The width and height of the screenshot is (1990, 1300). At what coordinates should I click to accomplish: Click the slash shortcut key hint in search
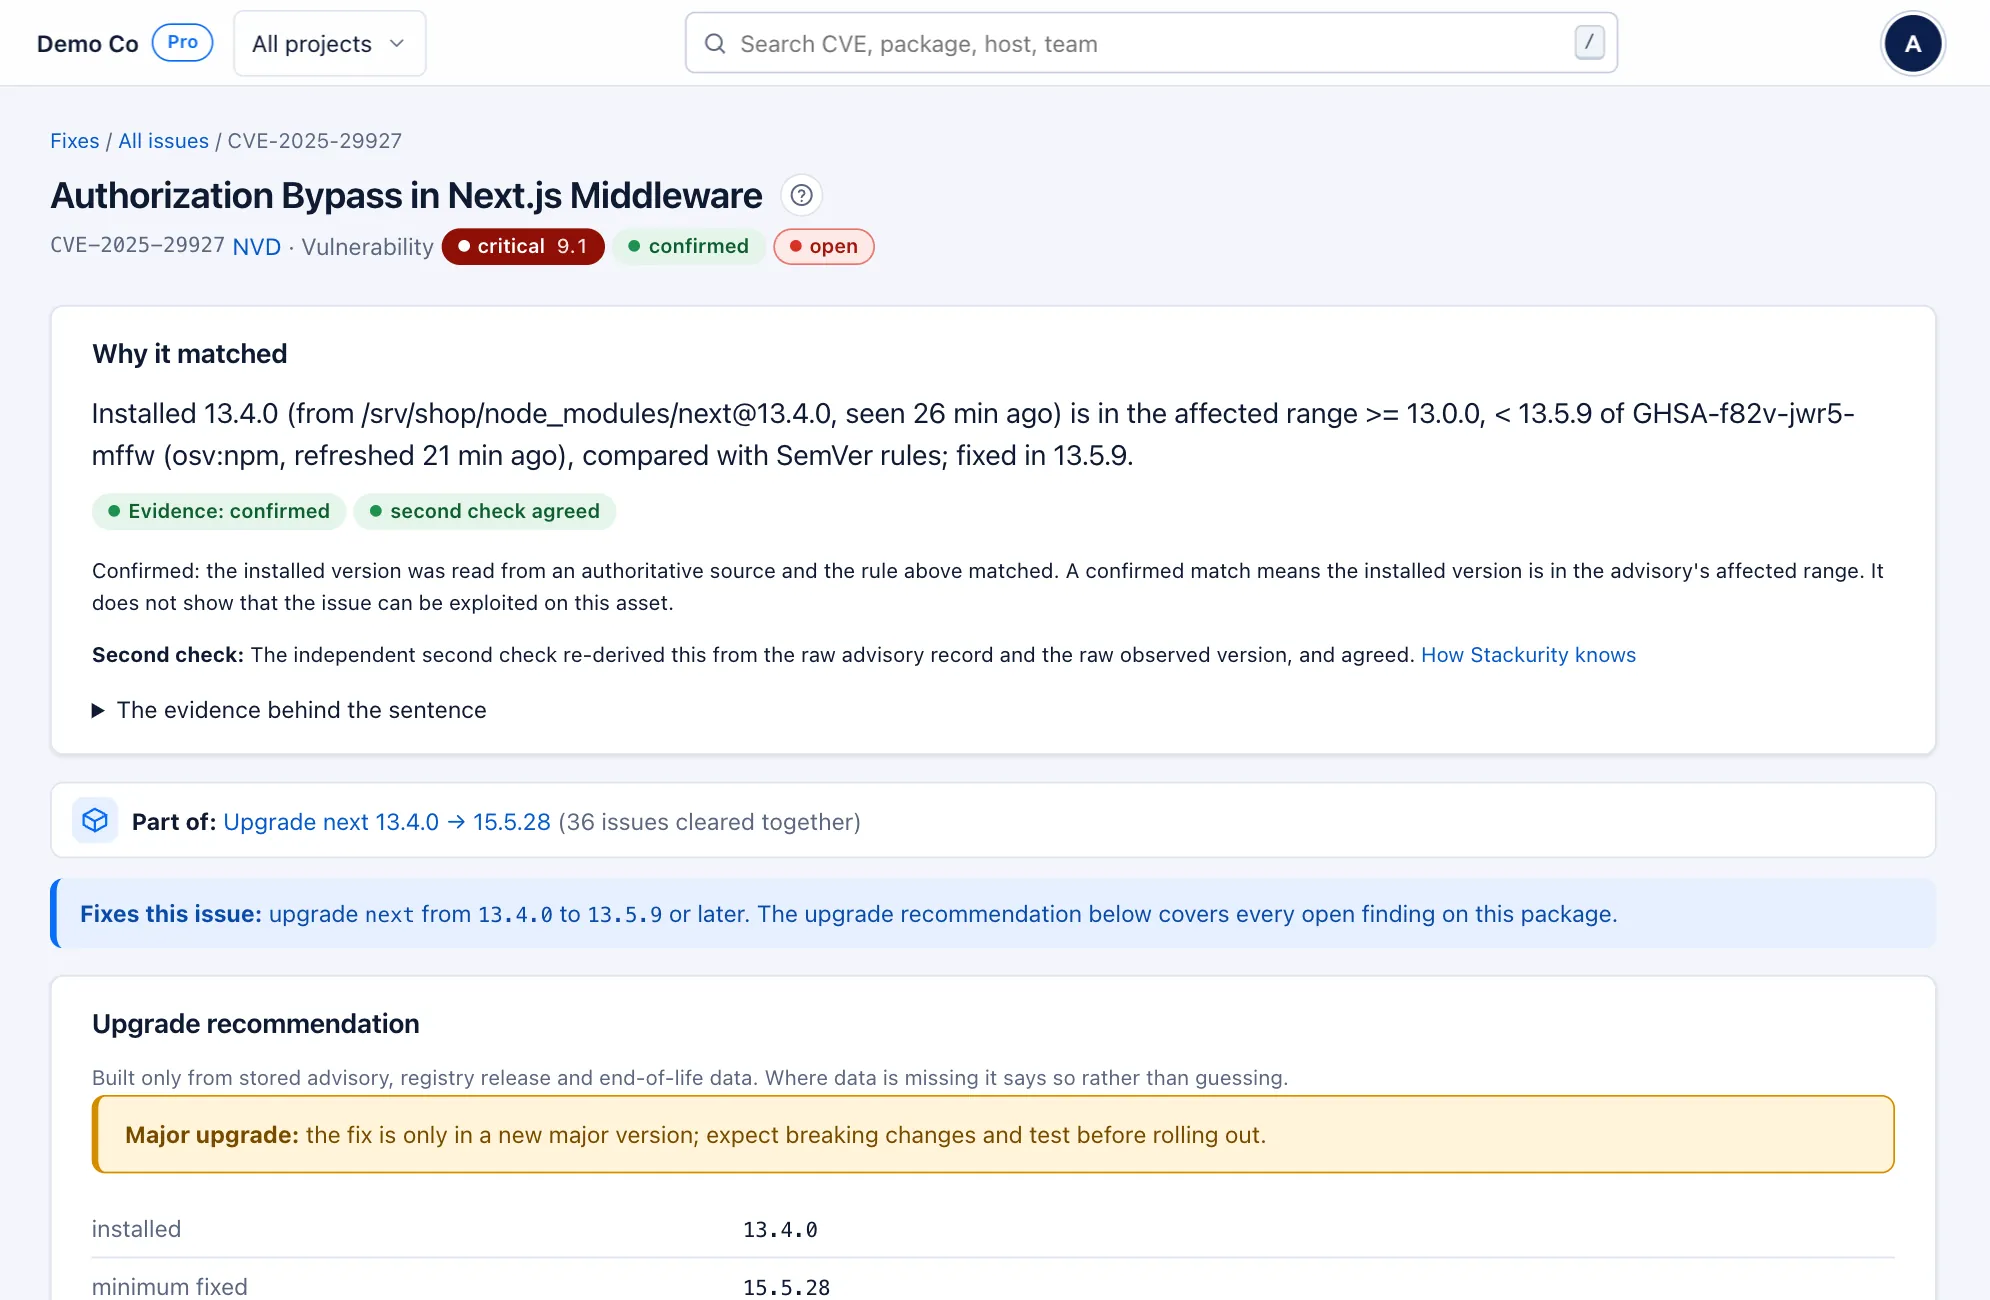pos(1589,43)
